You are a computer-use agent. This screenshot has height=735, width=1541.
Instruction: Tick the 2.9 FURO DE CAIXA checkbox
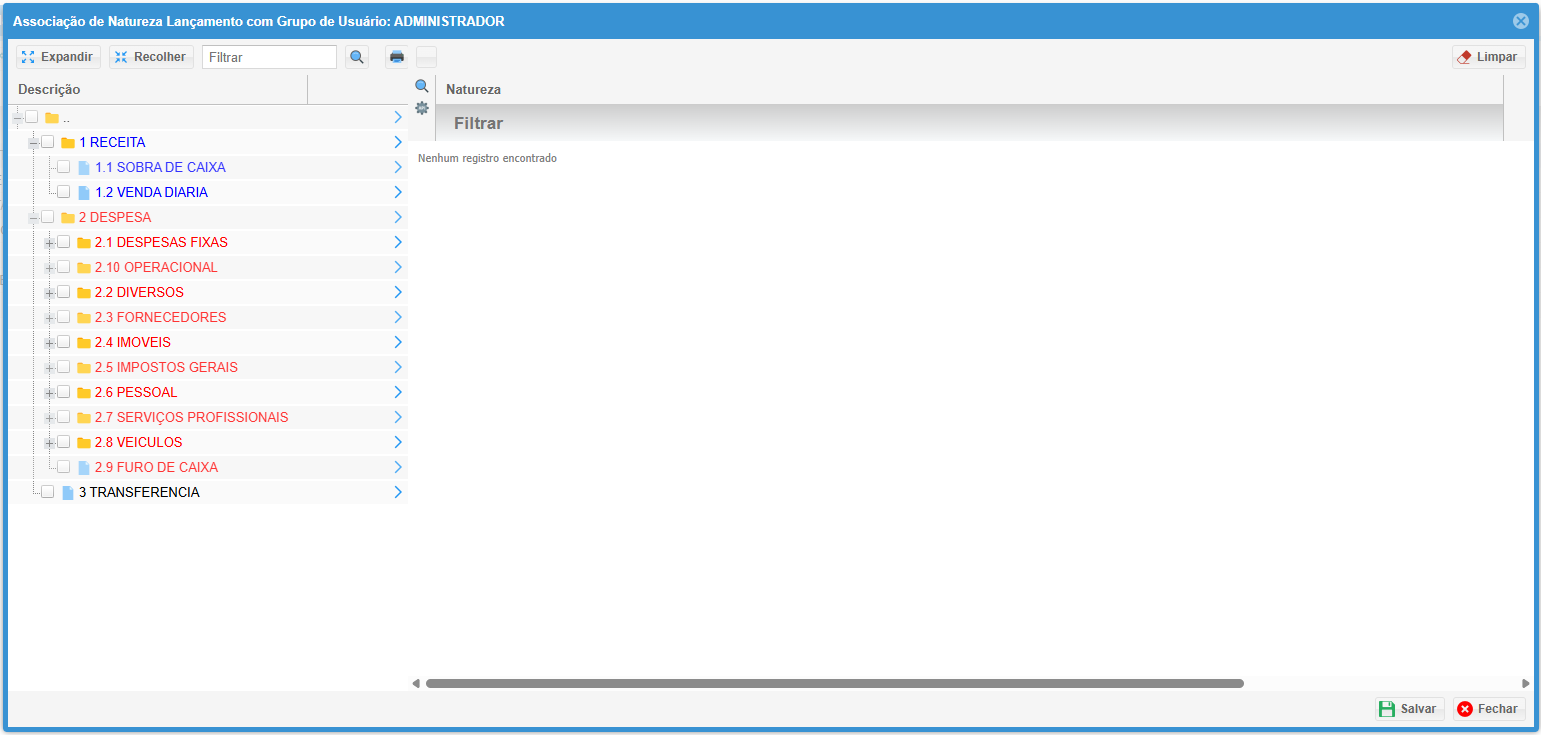pos(64,467)
